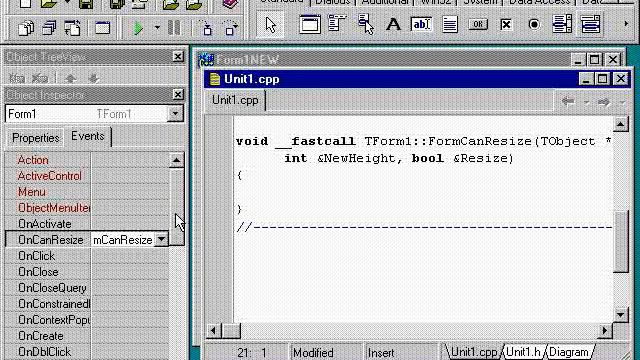The image size is (640, 360).
Task: Select the OnActivate event row
Action: 87,224
